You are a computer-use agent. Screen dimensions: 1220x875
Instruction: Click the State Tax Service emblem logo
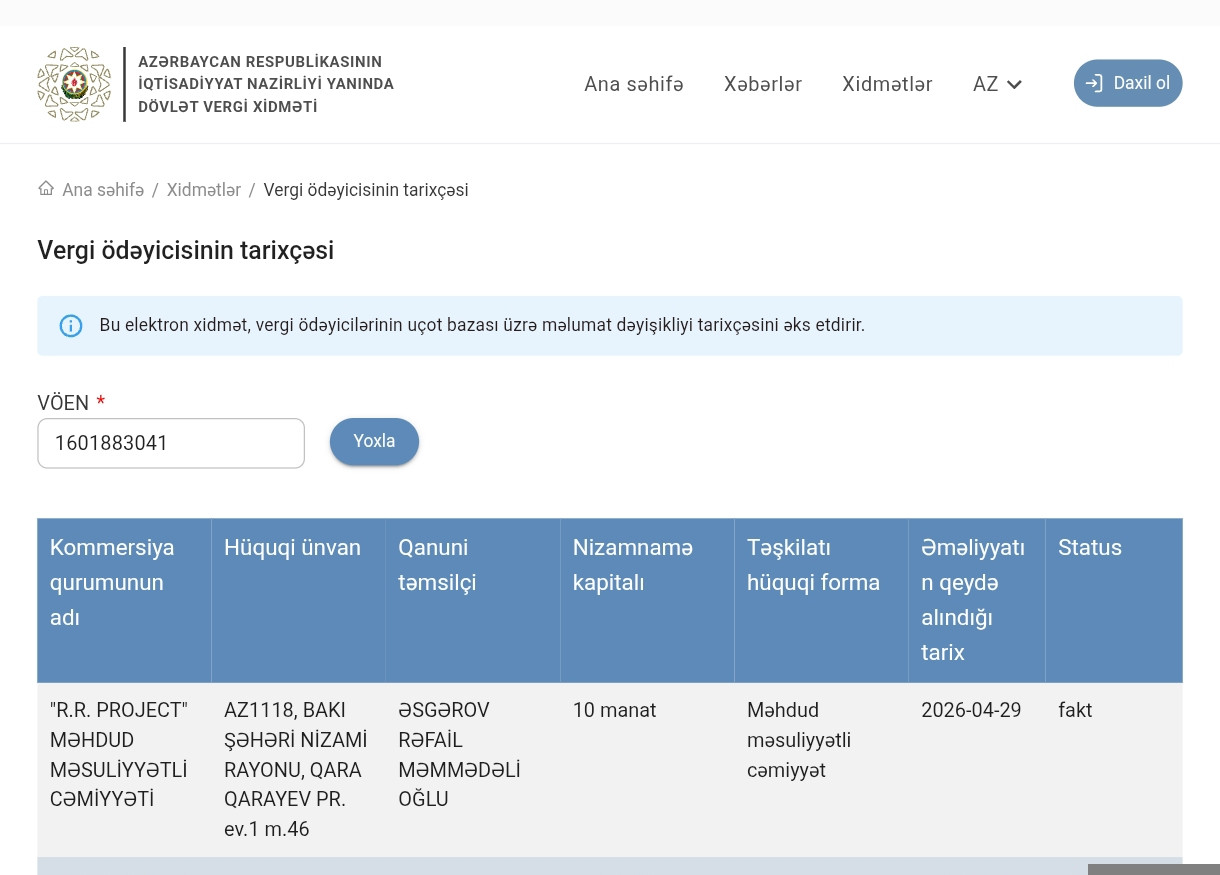(x=74, y=84)
